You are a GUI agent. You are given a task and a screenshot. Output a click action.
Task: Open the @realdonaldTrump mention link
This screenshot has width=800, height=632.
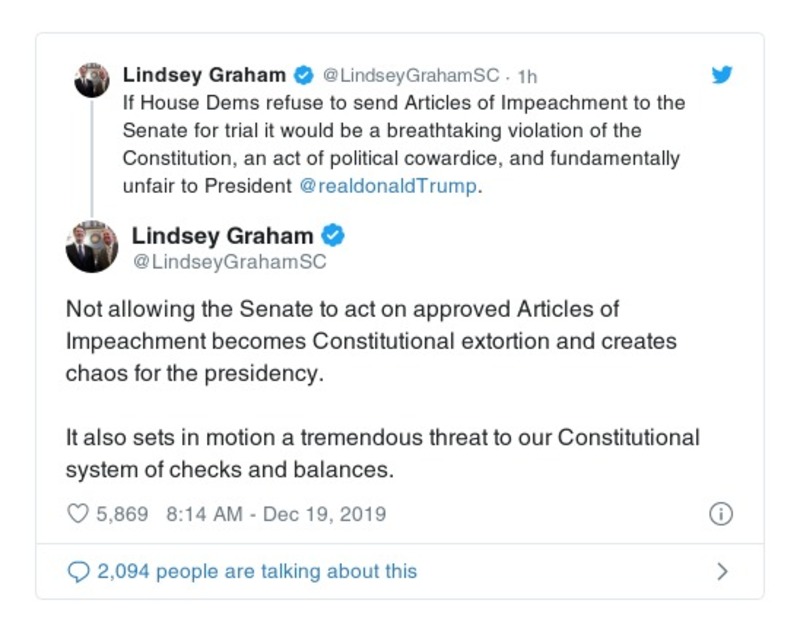tap(388, 186)
